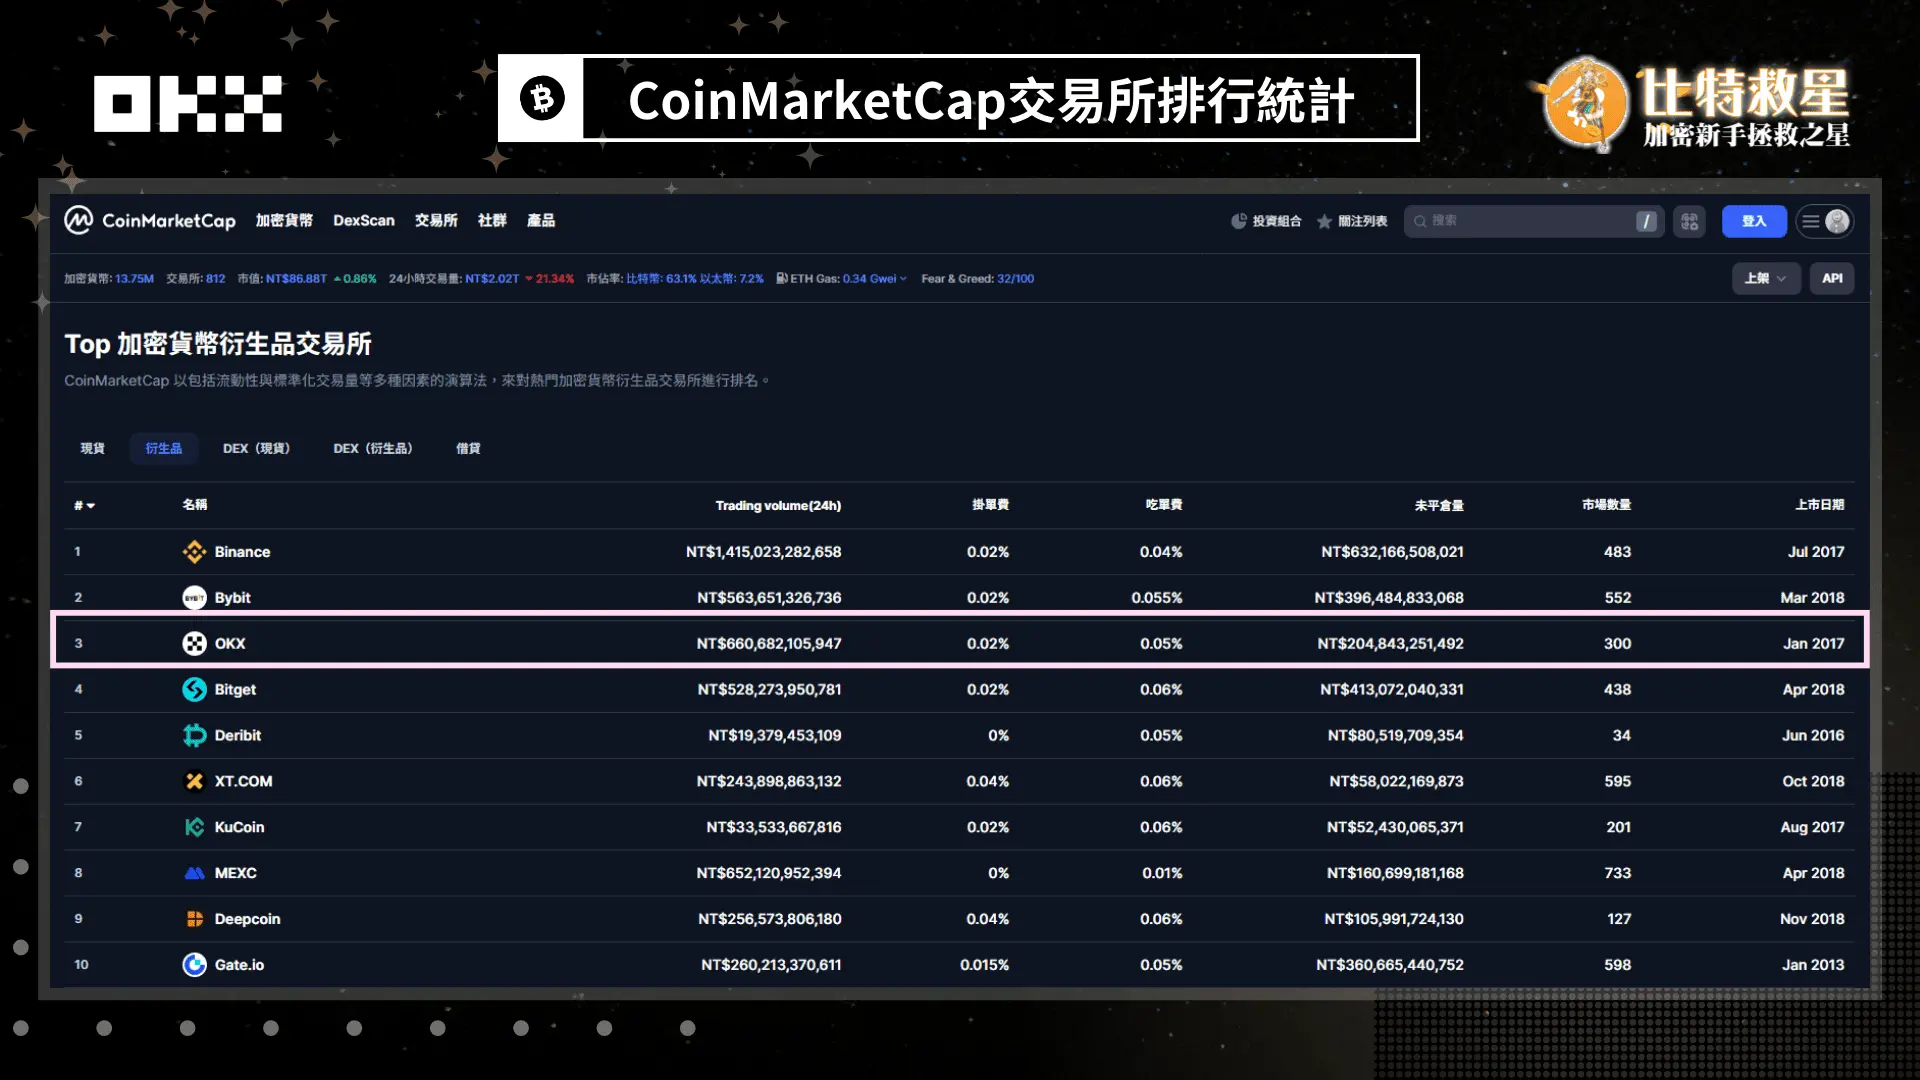Click the Binance exchange logo icon
The image size is (1920, 1080).
(x=194, y=552)
